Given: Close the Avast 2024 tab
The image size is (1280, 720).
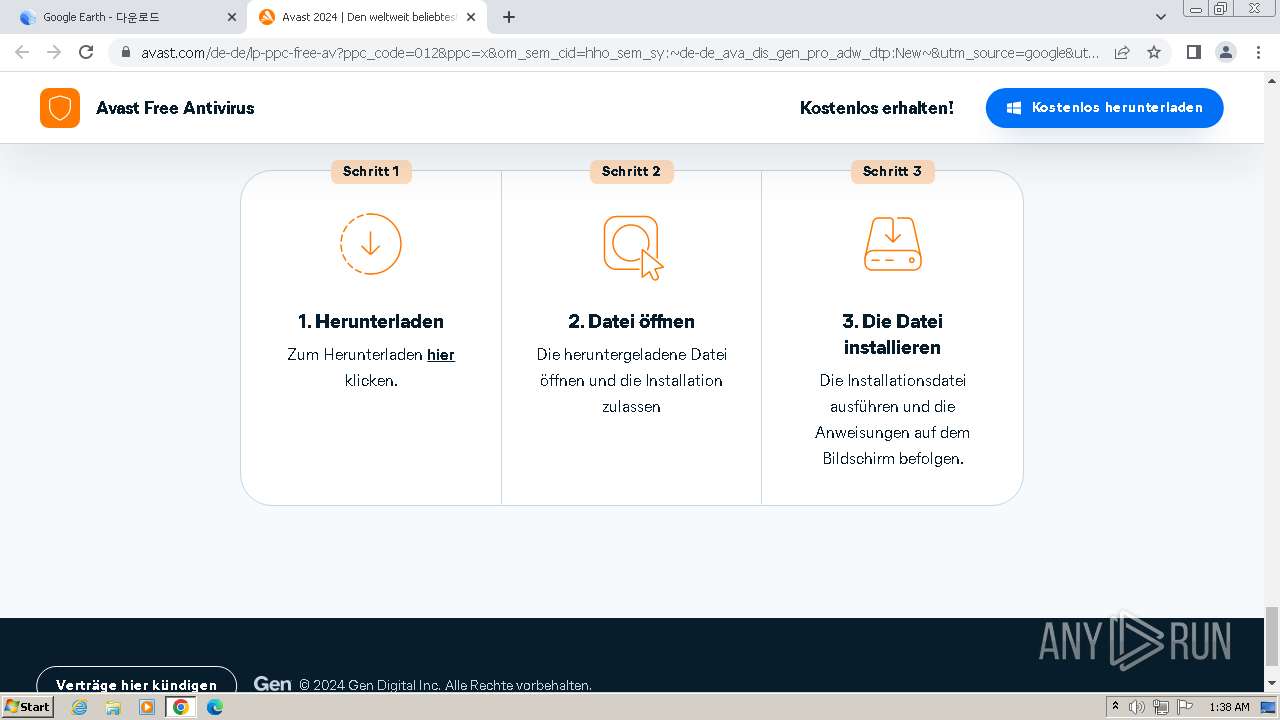Looking at the screenshot, I should tap(471, 17).
